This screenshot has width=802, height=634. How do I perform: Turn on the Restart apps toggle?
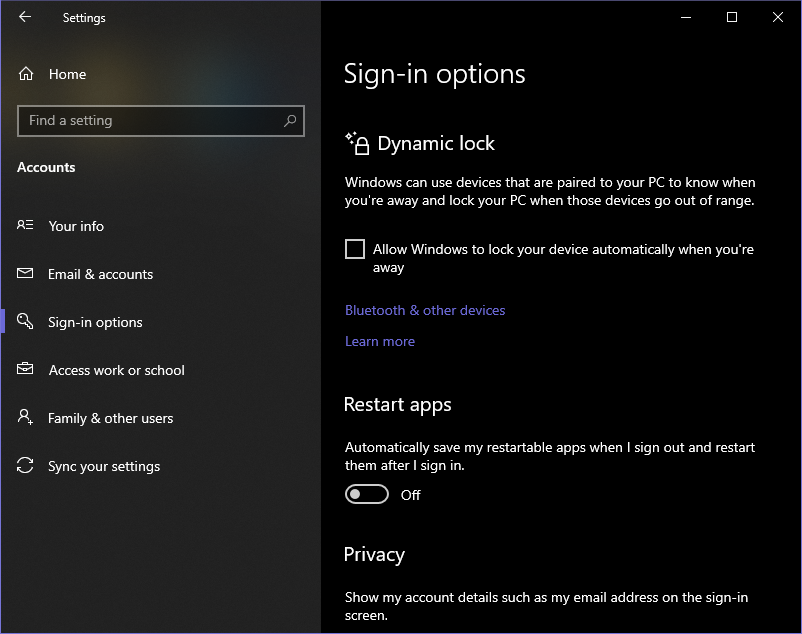pos(367,495)
